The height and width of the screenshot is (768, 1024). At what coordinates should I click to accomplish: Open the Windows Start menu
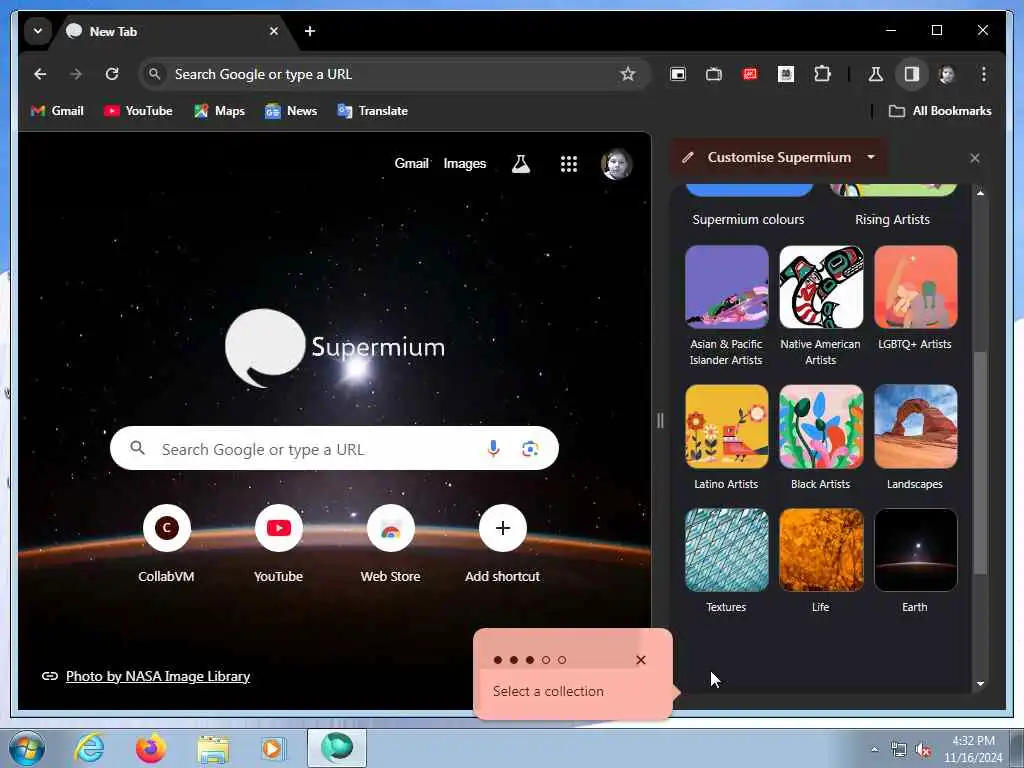27,748
